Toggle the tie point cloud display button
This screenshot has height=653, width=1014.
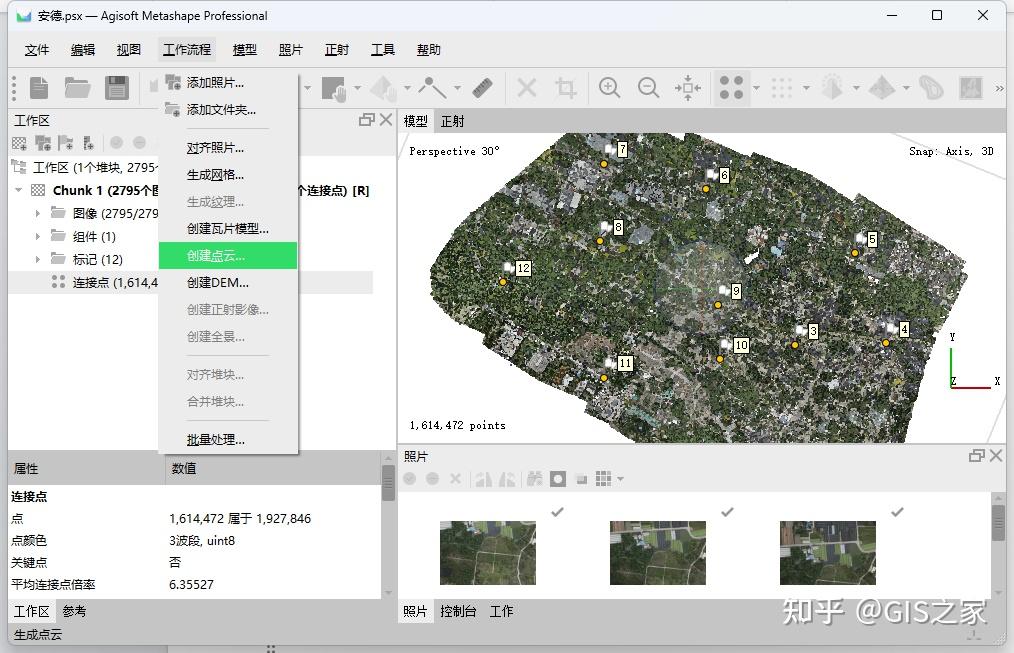[x=731, y=88]
